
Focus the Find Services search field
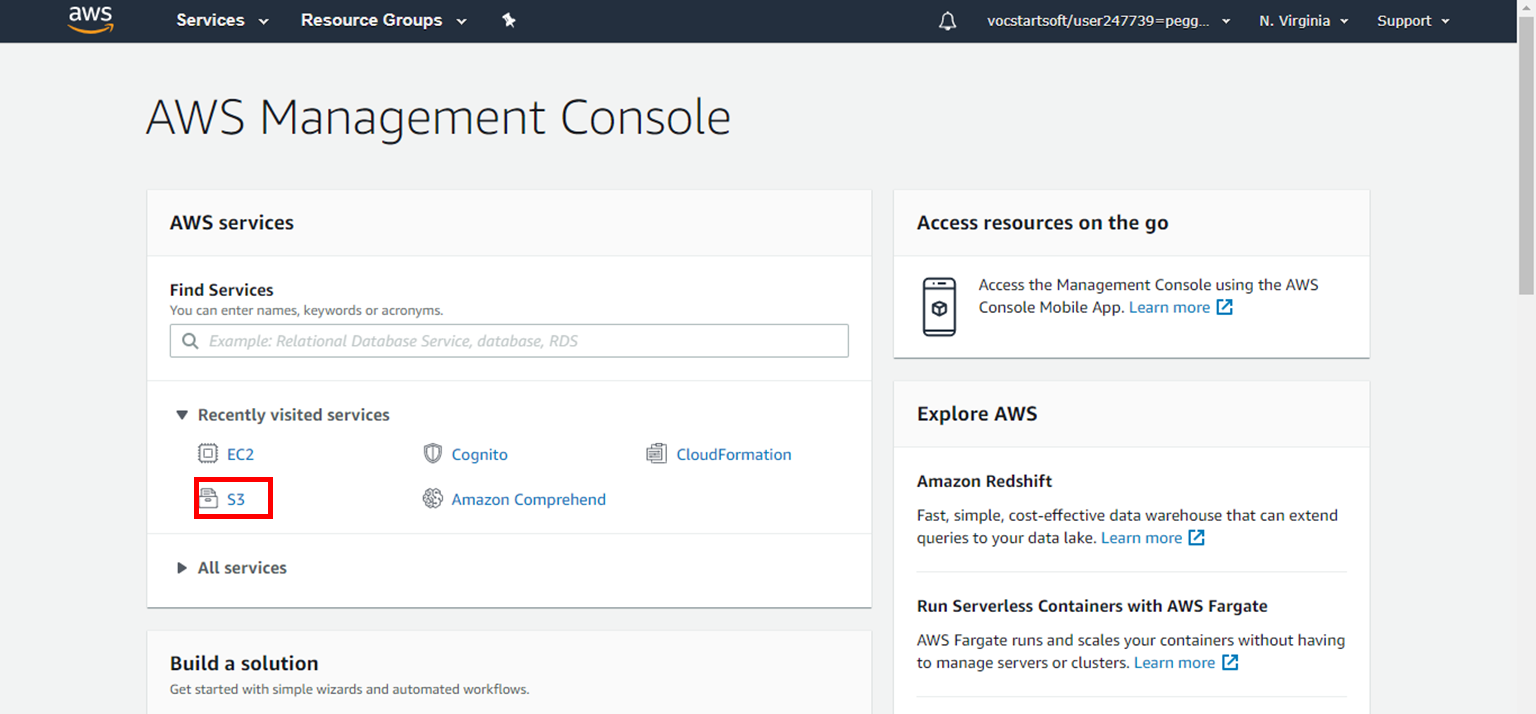(509, 341)
